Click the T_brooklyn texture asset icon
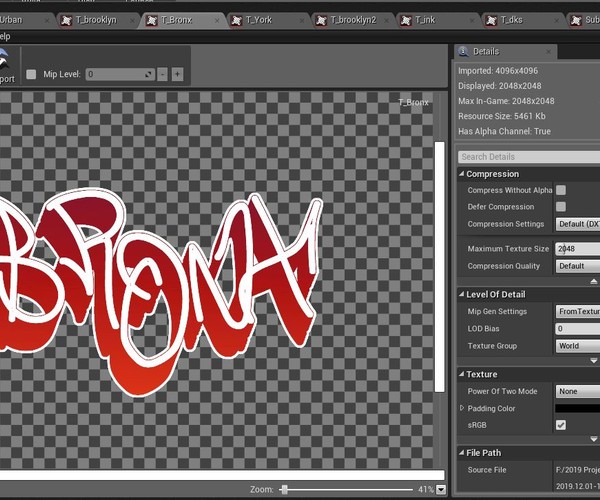Screen dimensions: 600x500 tap(67, 21)
